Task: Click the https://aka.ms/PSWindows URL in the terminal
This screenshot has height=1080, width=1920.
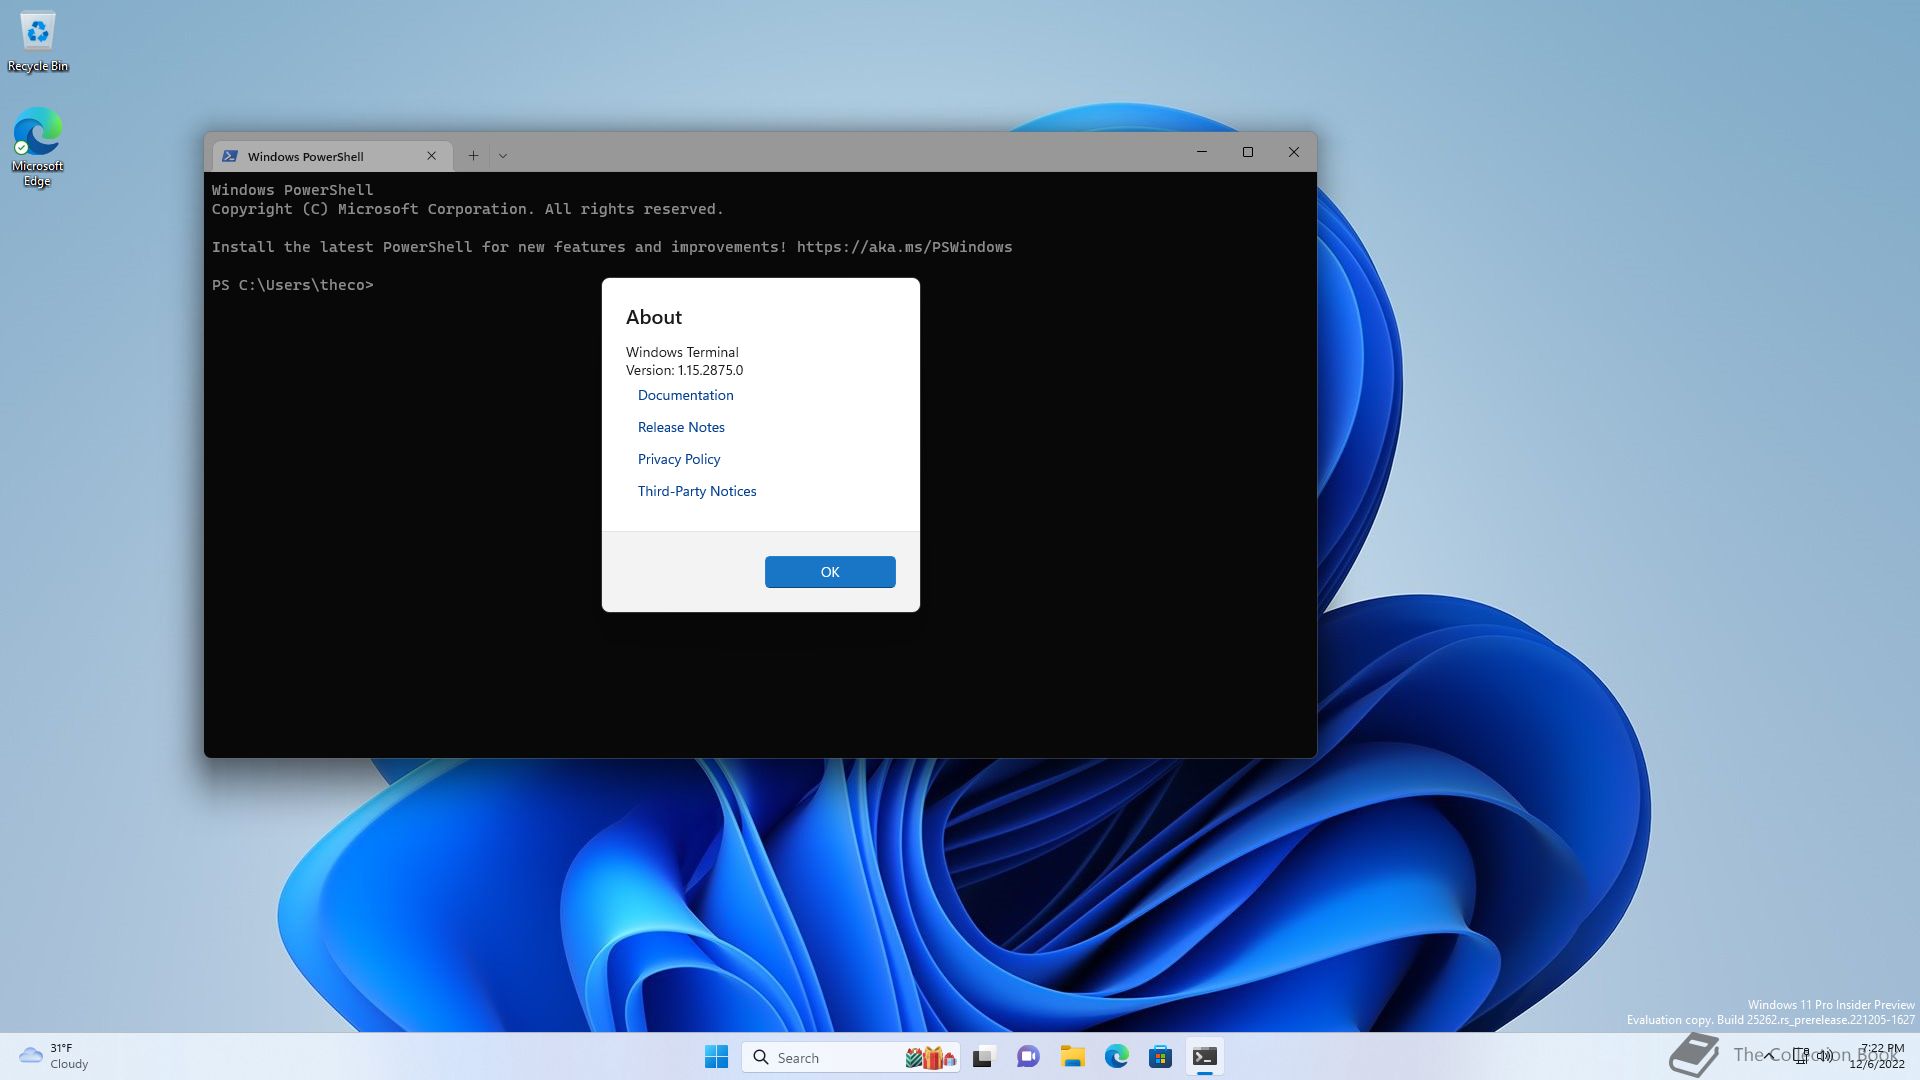Action: point(904,247)
